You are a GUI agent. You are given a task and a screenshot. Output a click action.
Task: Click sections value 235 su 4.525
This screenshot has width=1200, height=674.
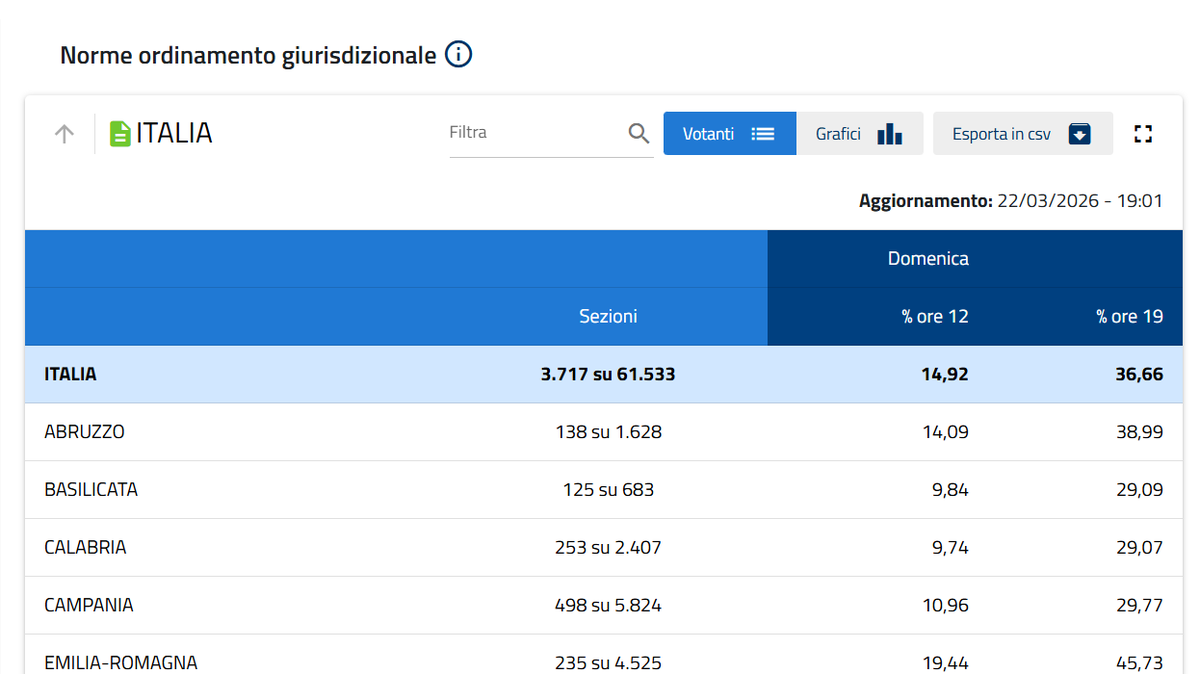(608, 663)
